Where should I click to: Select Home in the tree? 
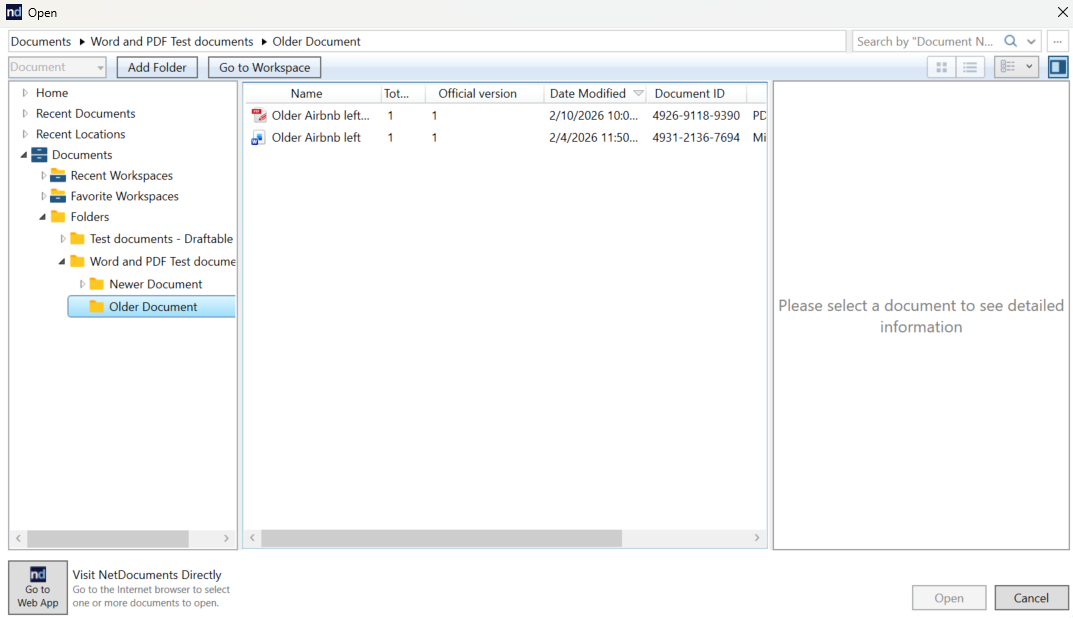click(52, 92)
